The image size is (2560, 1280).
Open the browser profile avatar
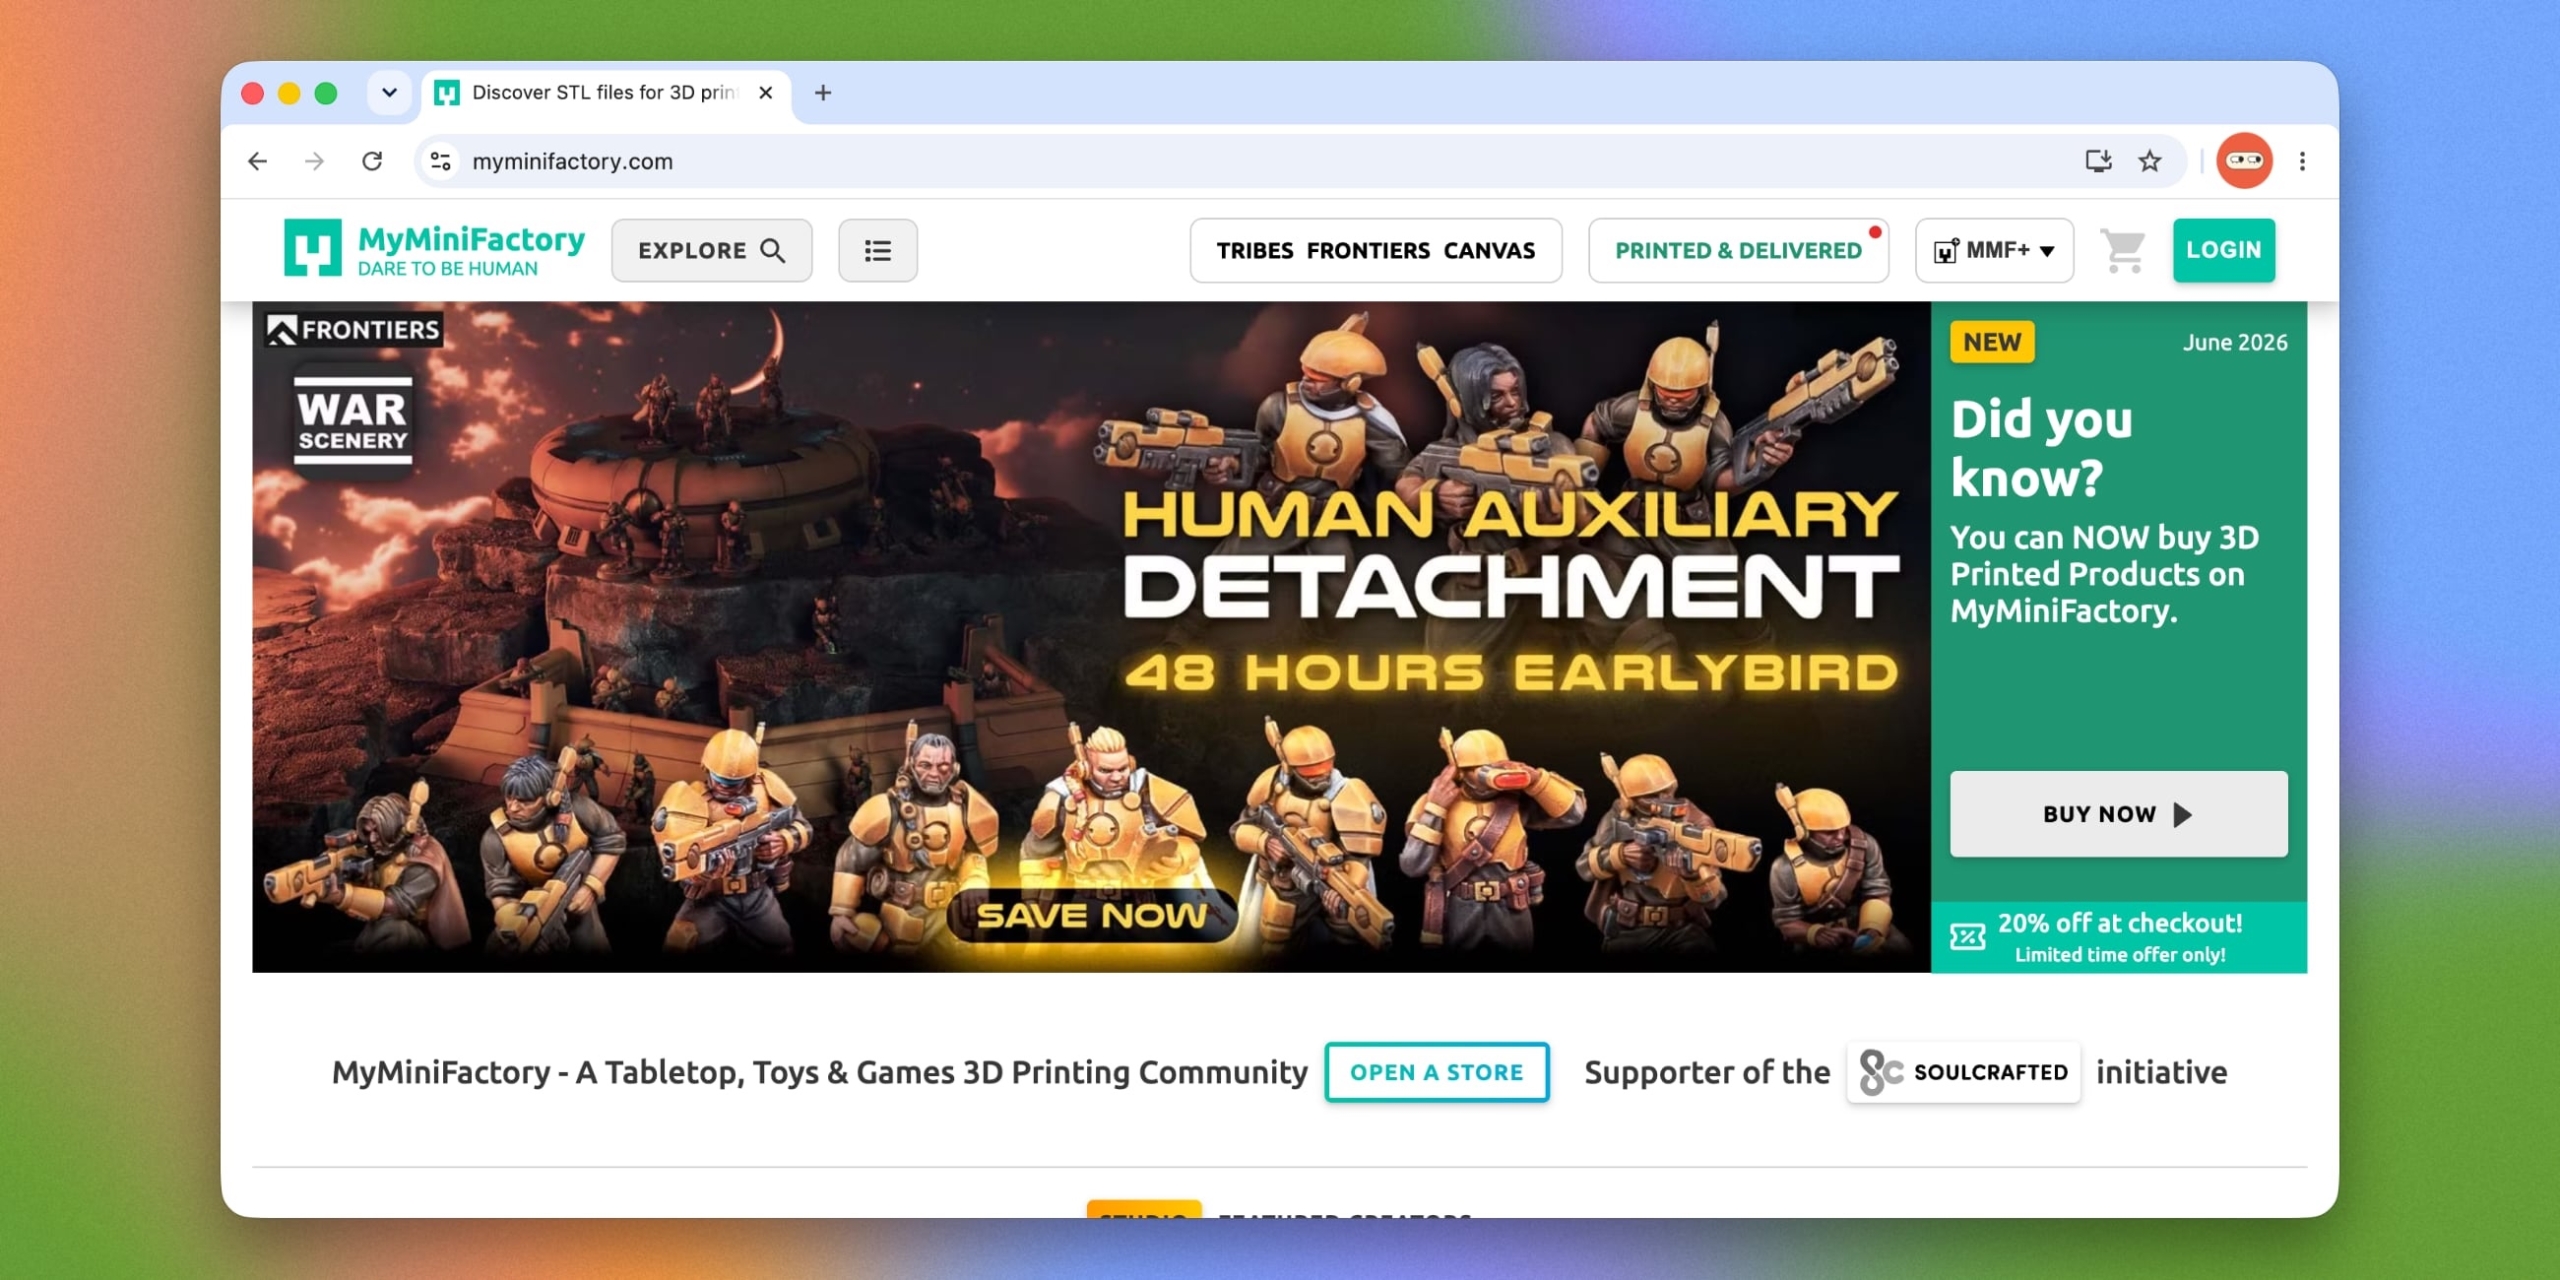(x=2244, y=161)
